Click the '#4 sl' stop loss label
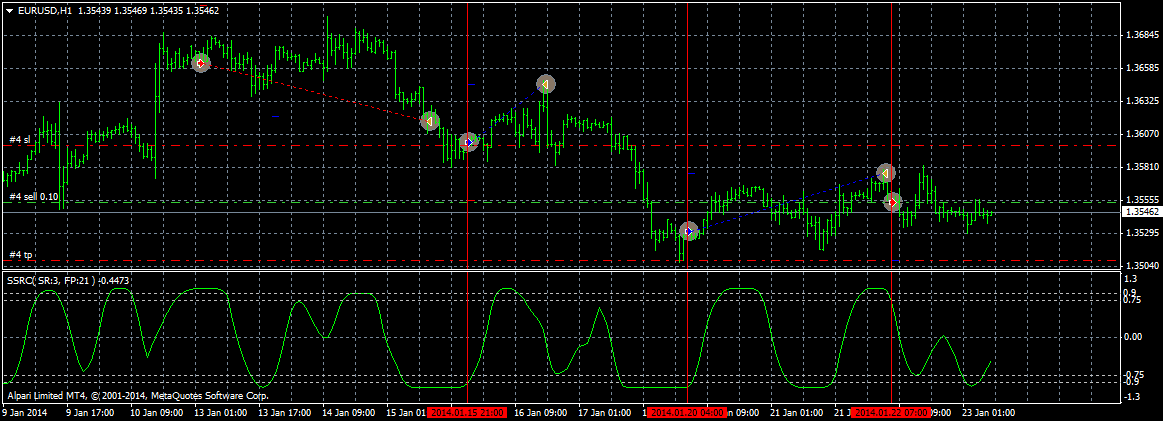 click(20, 139)
